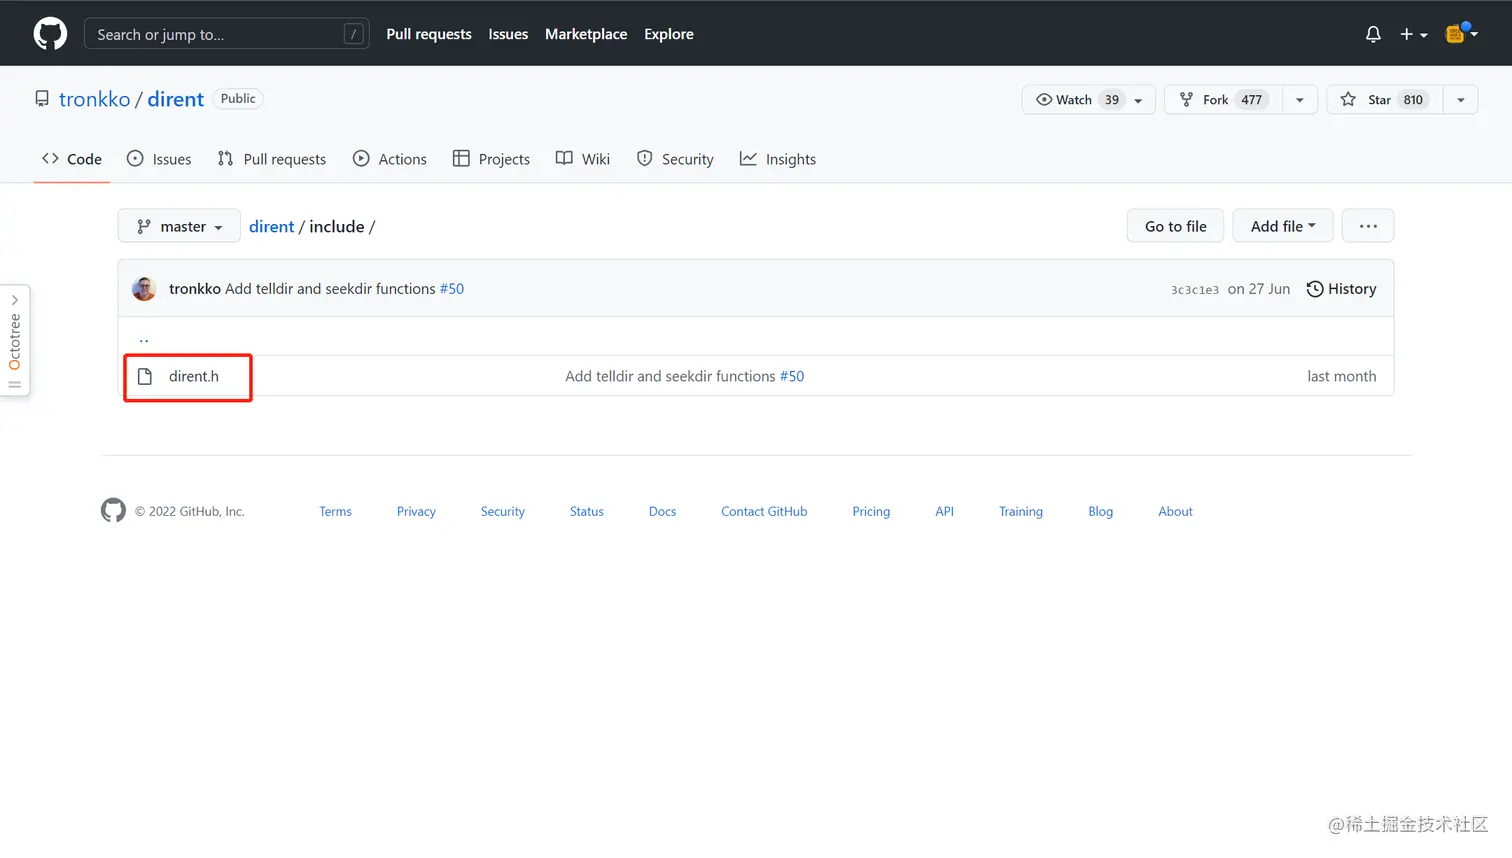Open the Privacy footer link
The height and width of the screenshot is (858, 1512).
(x=416, y=511)
